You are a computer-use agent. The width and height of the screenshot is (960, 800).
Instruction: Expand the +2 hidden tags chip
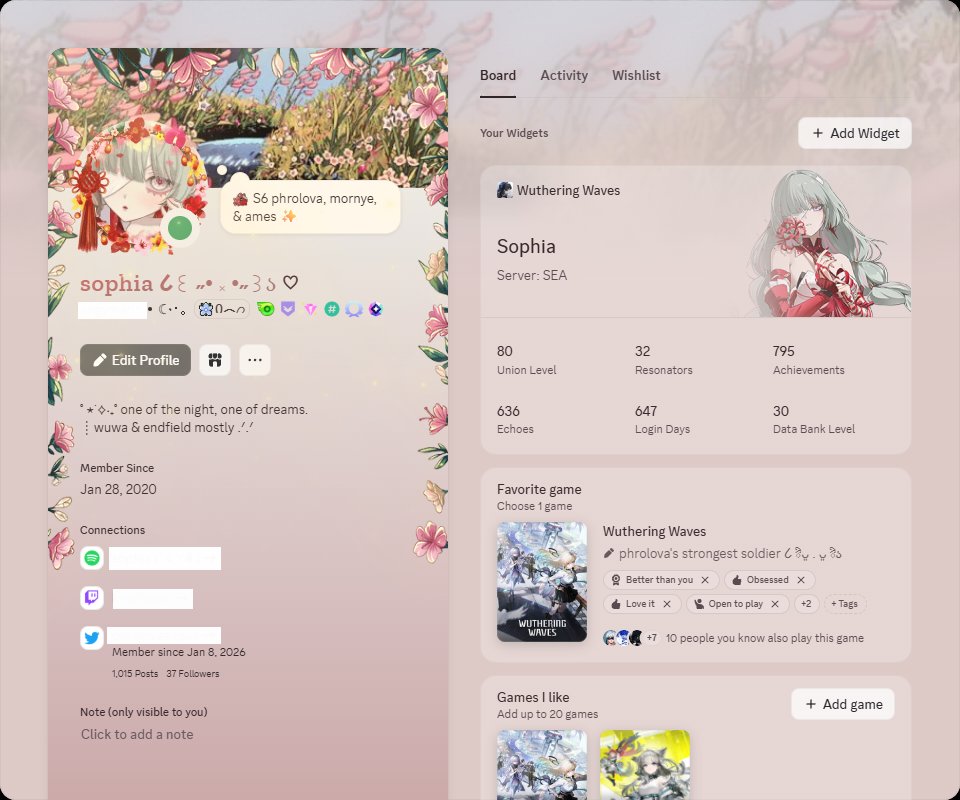click(x=806, y=604)
